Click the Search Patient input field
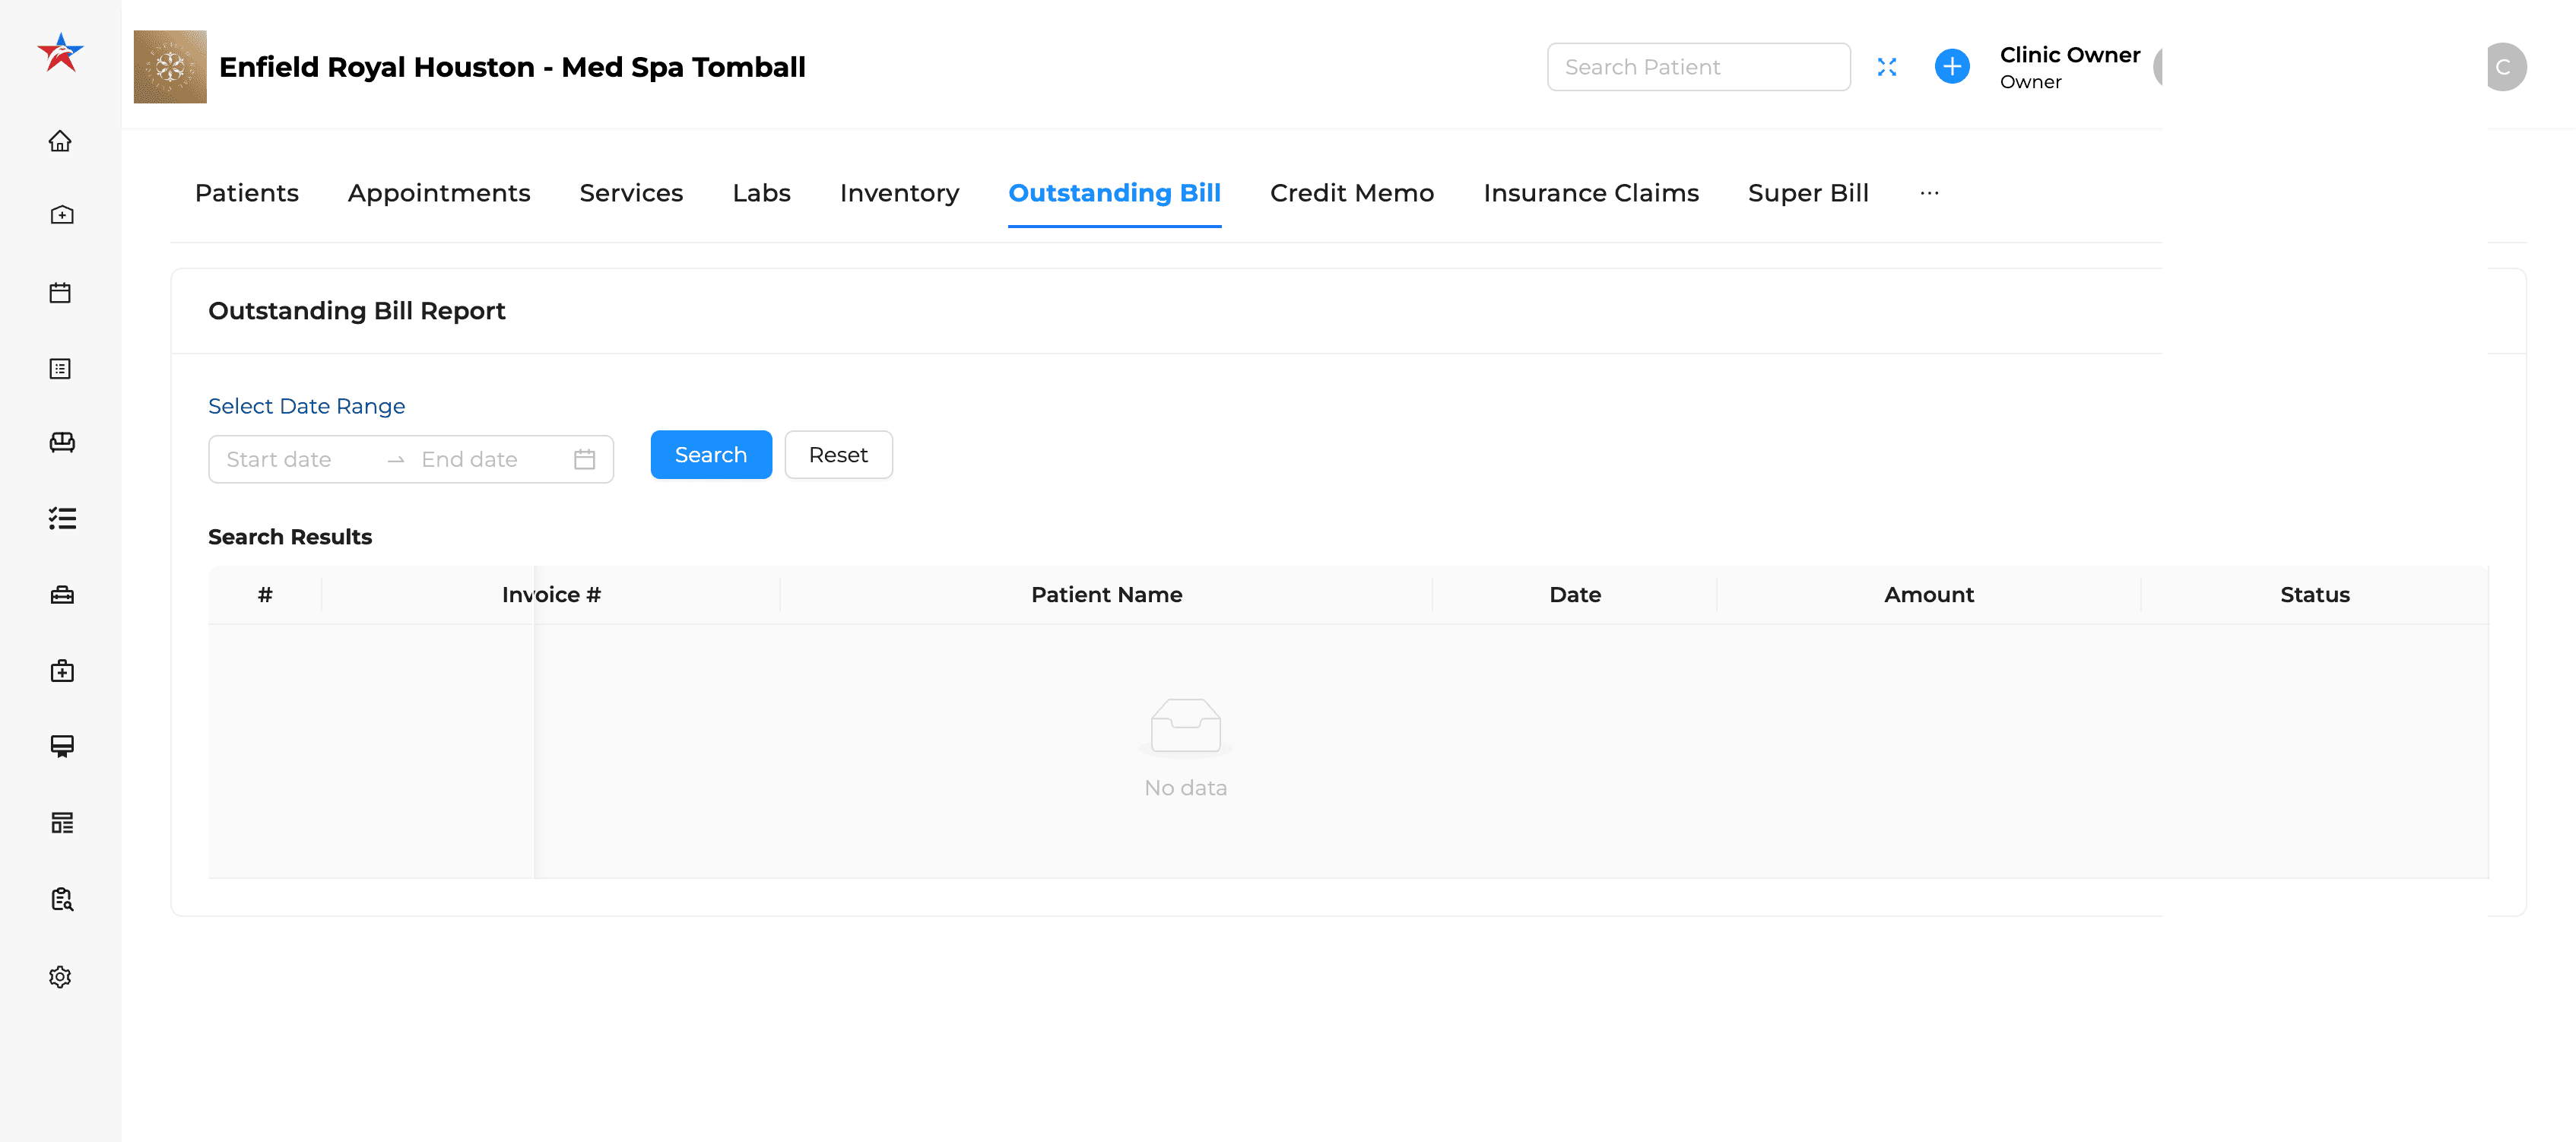The image size is (2576, 1142). [x=1697, y=67]
